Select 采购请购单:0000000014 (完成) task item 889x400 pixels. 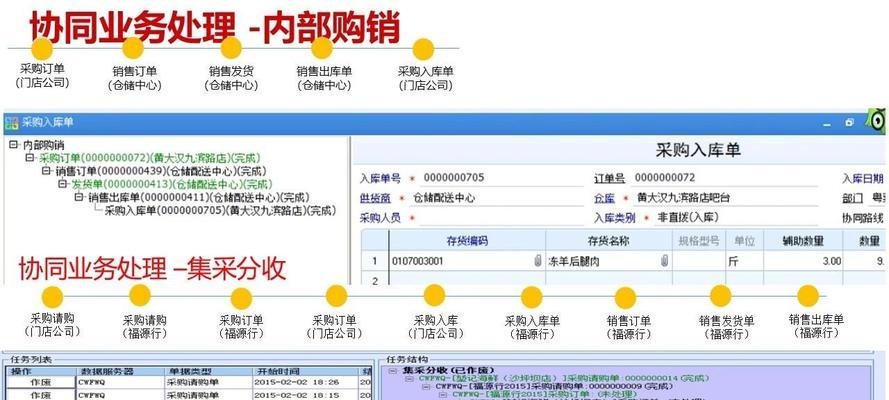tap(564, 378)
